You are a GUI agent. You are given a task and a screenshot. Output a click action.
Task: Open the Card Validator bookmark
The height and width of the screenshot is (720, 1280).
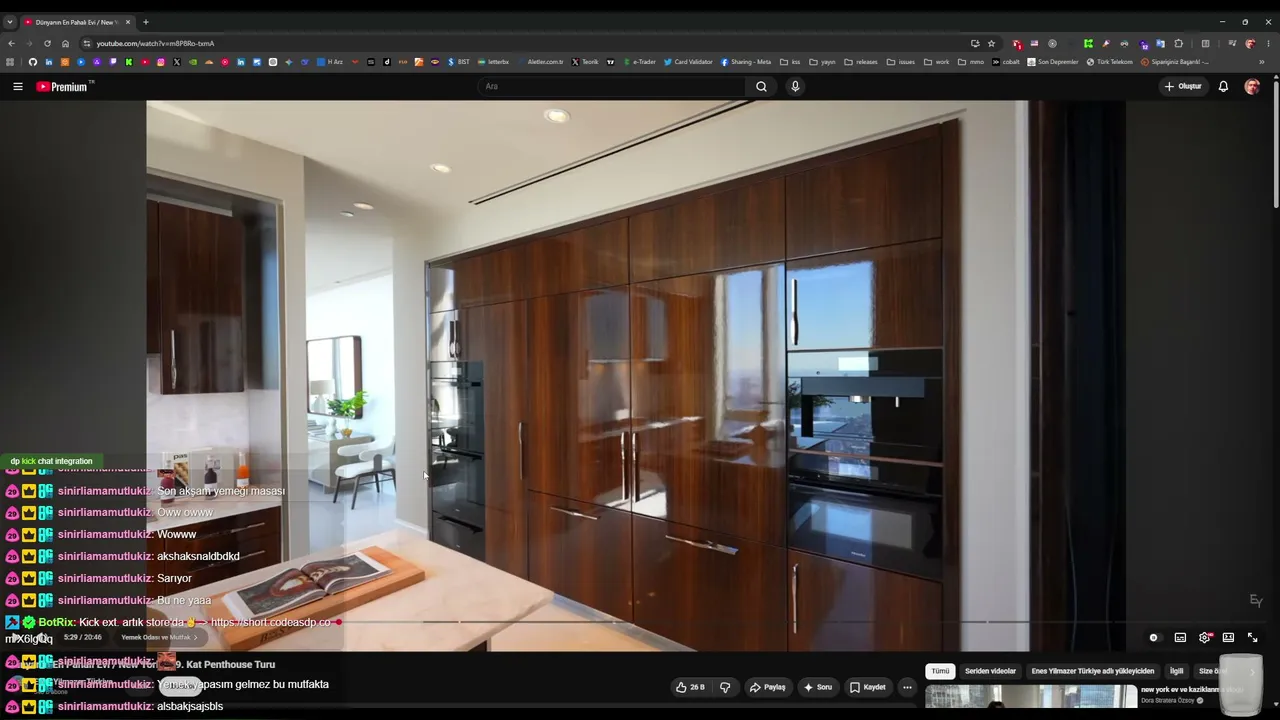688,62
